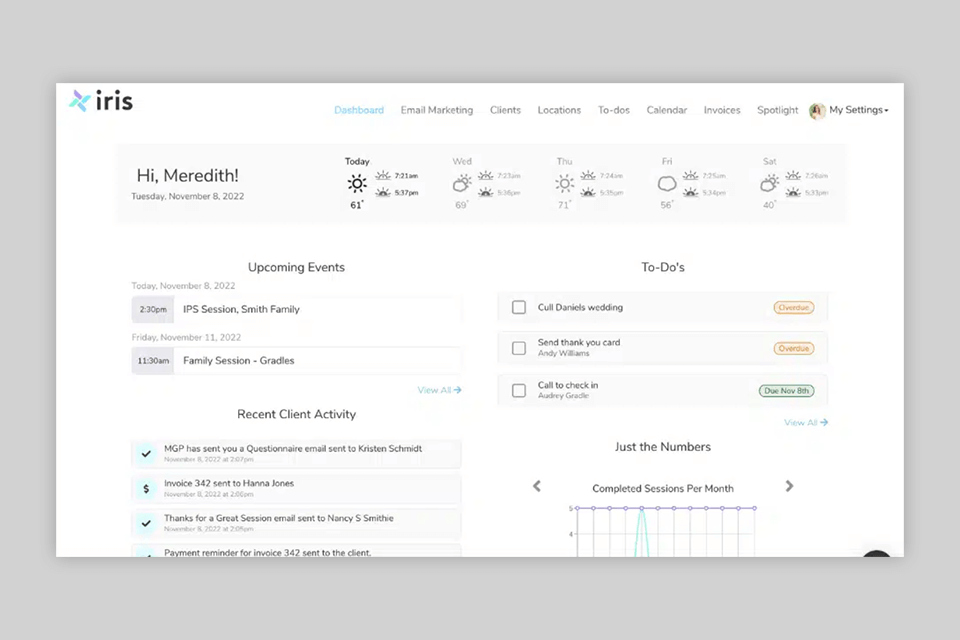This screenshot has width=960, height=640.
Task: Click Overdue badge on Cull Daniels wedding
Action: pyautogui.click(x=793, y=307)
